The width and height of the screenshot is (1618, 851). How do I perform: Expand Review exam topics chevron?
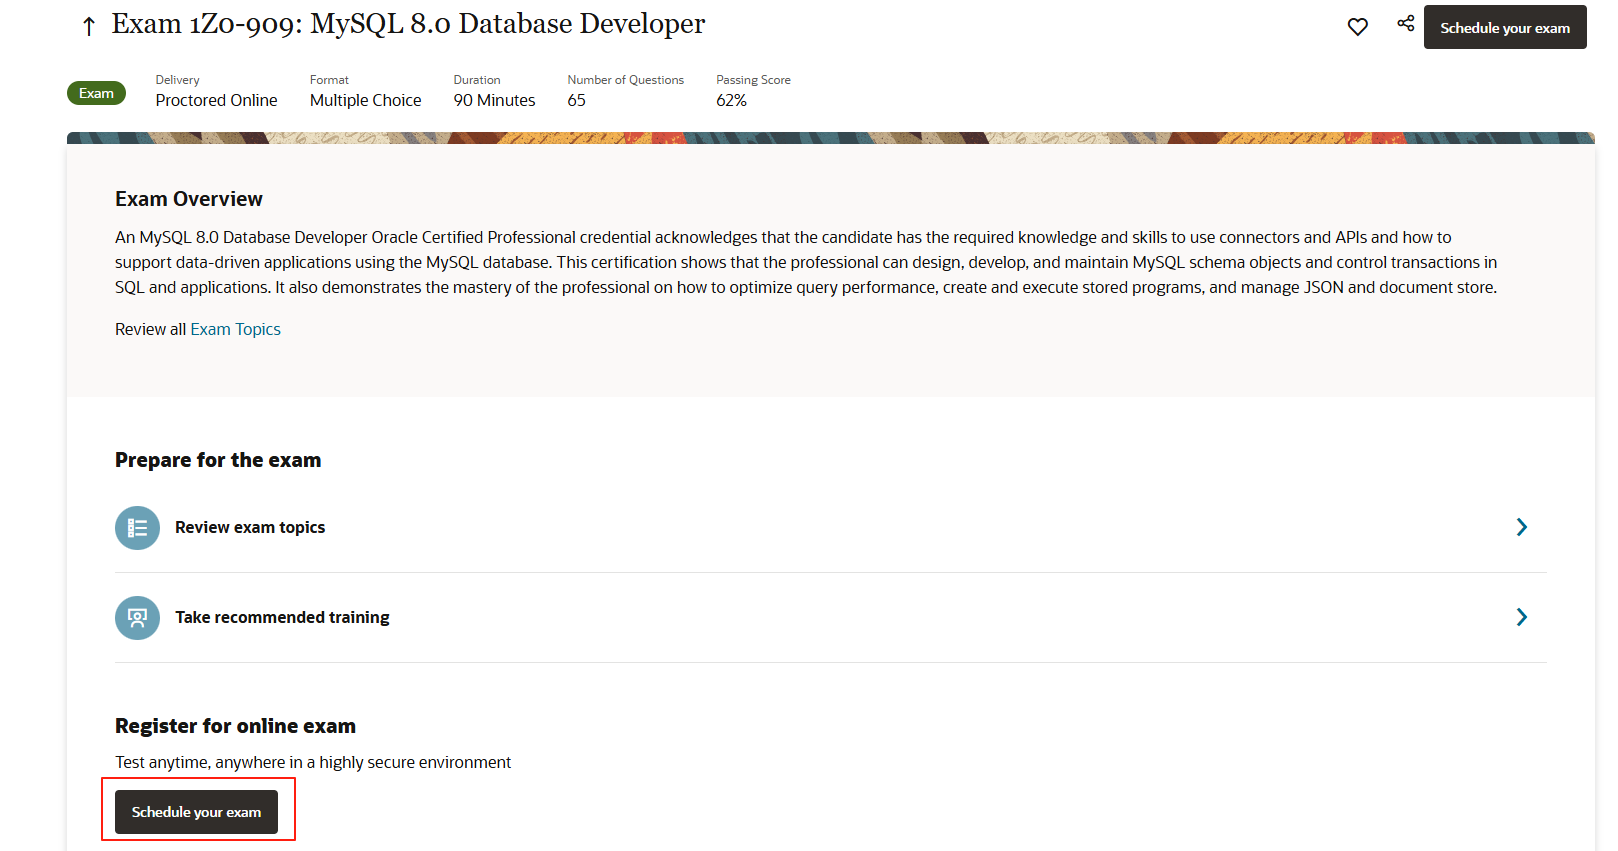tap(1521, 527)
